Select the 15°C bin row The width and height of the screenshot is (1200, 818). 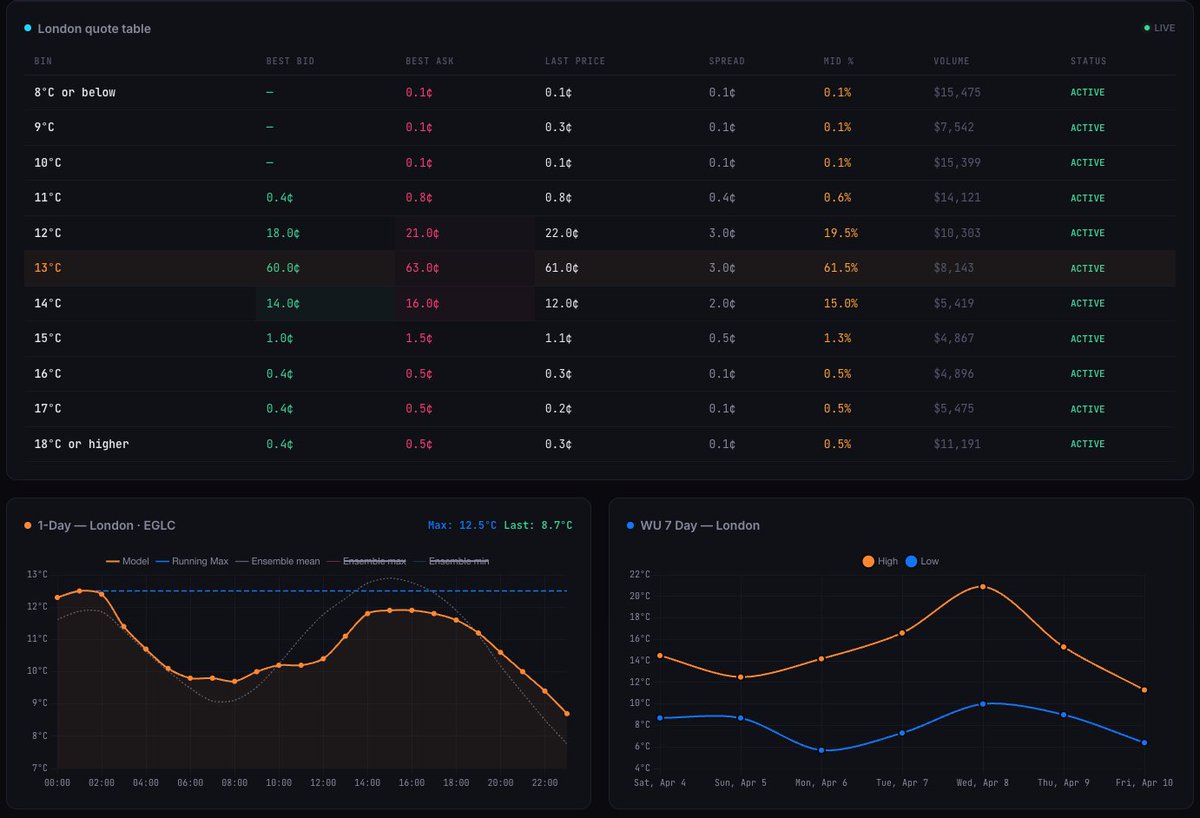click(x=600, y=338)
